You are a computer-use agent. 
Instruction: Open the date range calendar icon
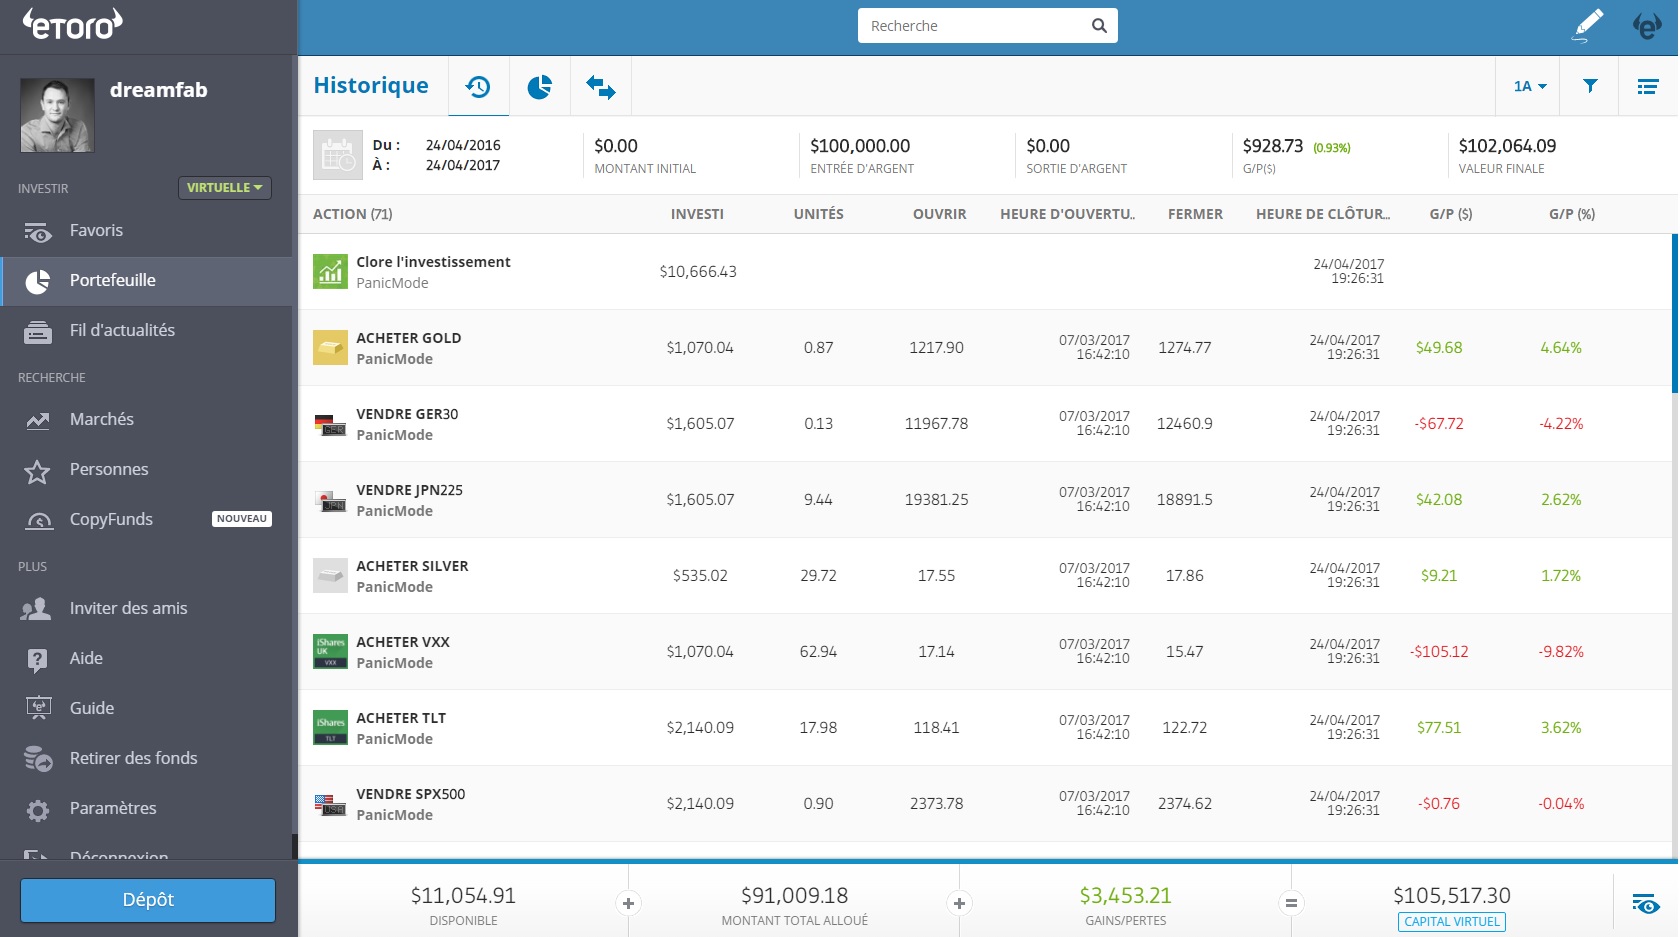[337, 156]
